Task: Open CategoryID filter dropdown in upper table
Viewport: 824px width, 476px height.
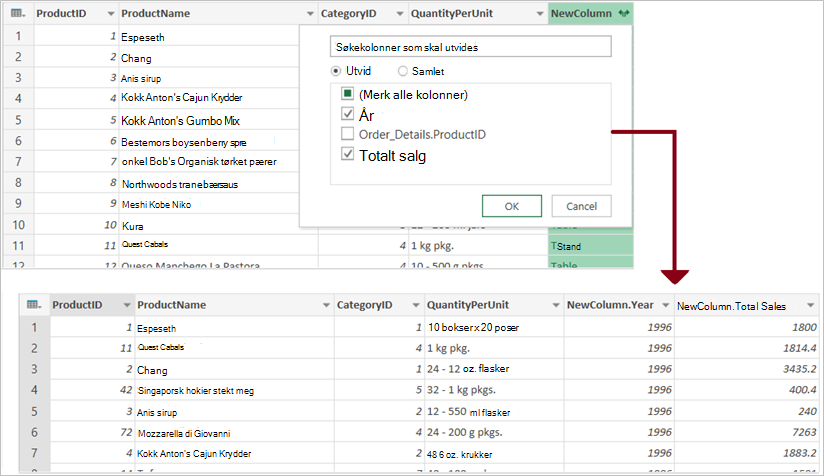Action: click(400, 14)
